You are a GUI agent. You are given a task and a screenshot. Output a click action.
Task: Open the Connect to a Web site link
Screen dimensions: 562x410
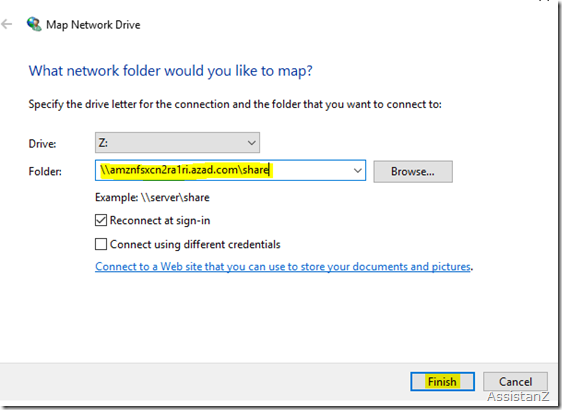tap(283, 267)
